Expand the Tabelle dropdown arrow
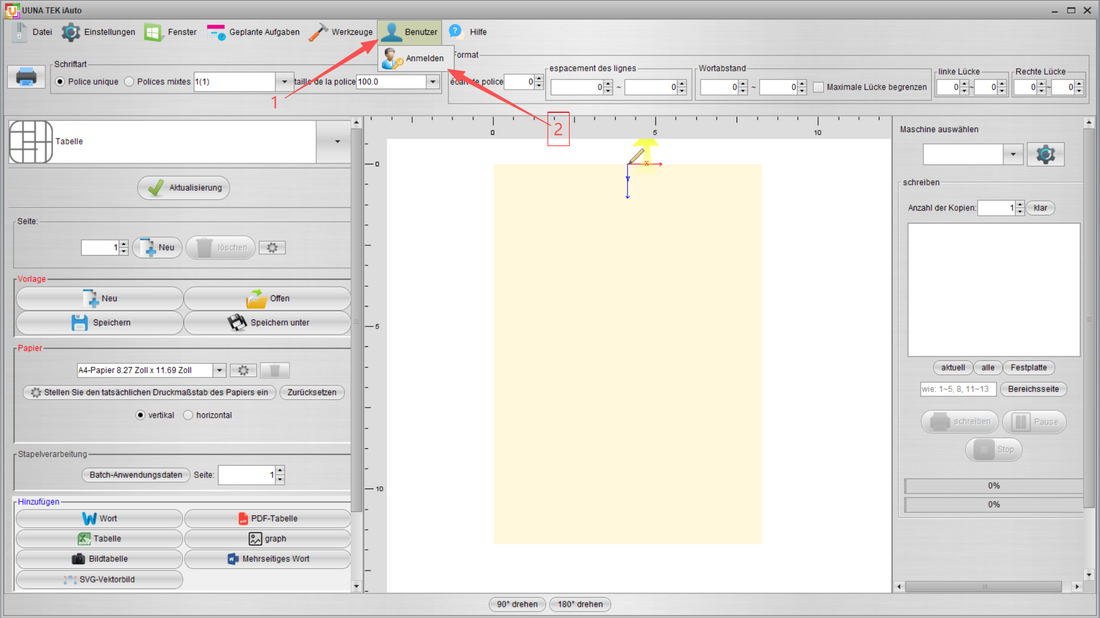The image size is (1100, 618). [x=337, y=142]
